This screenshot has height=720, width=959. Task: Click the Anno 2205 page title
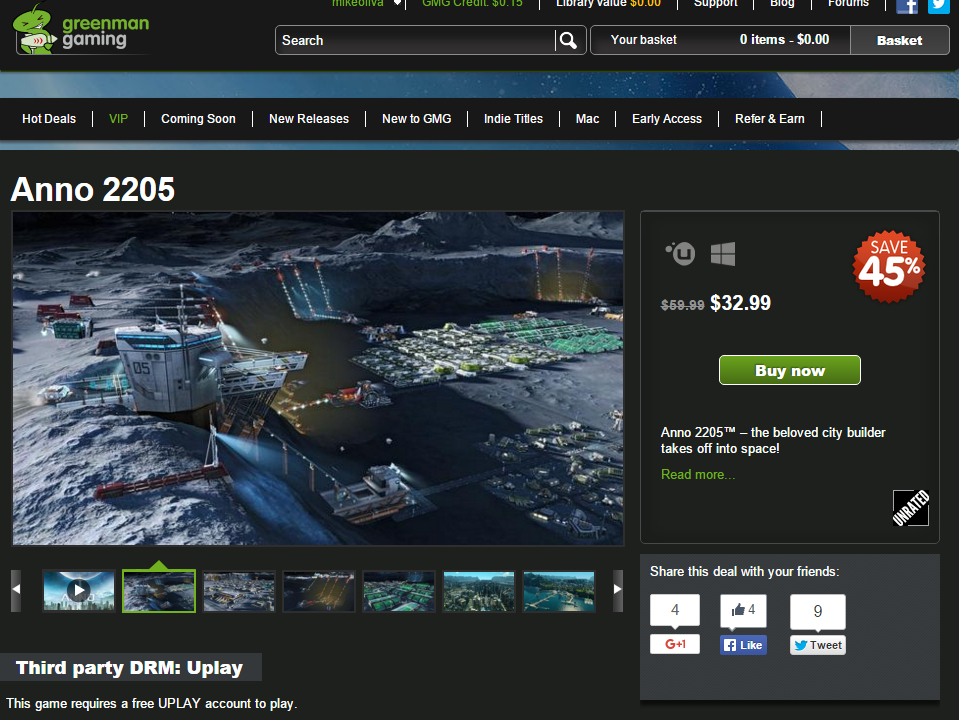click(x=93, y=189)
